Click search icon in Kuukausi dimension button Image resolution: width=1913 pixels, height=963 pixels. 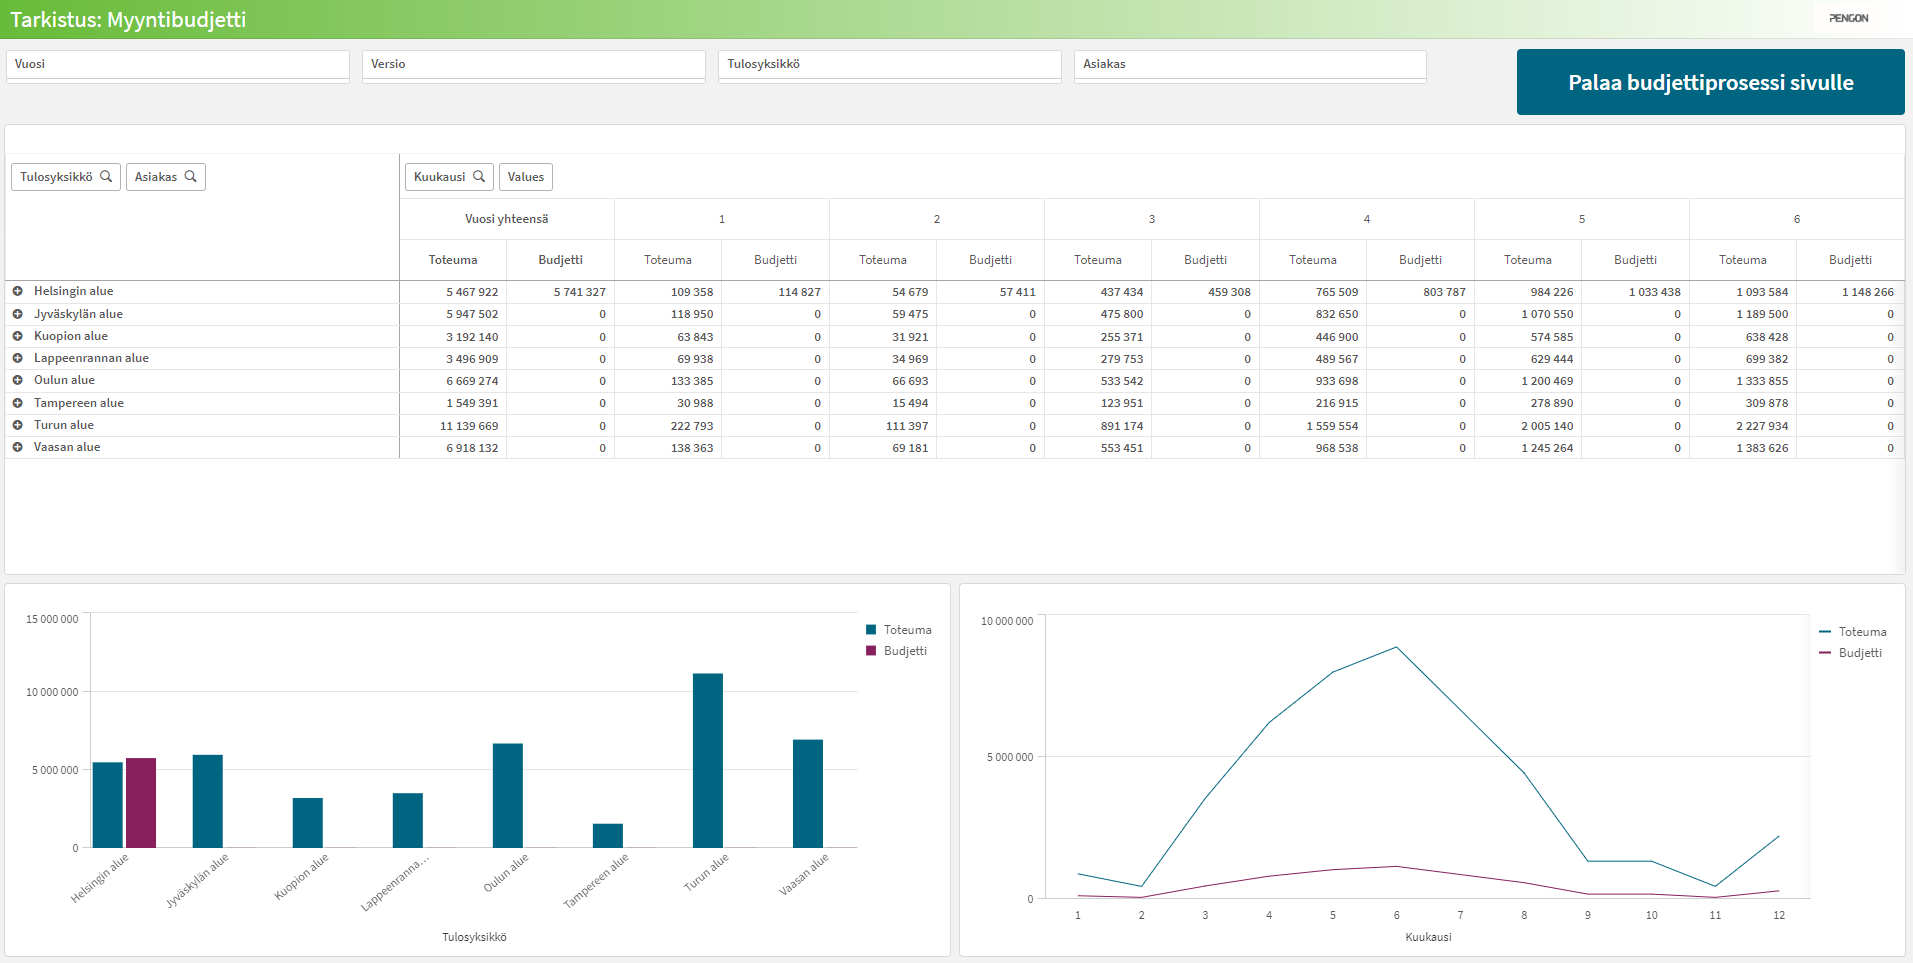(x=479, y=176)
